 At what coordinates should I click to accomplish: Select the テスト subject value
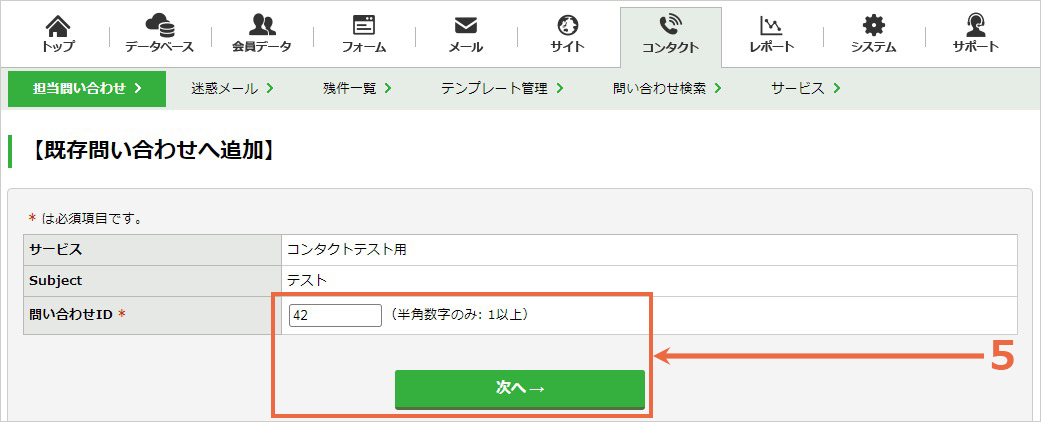click(307, 281)
